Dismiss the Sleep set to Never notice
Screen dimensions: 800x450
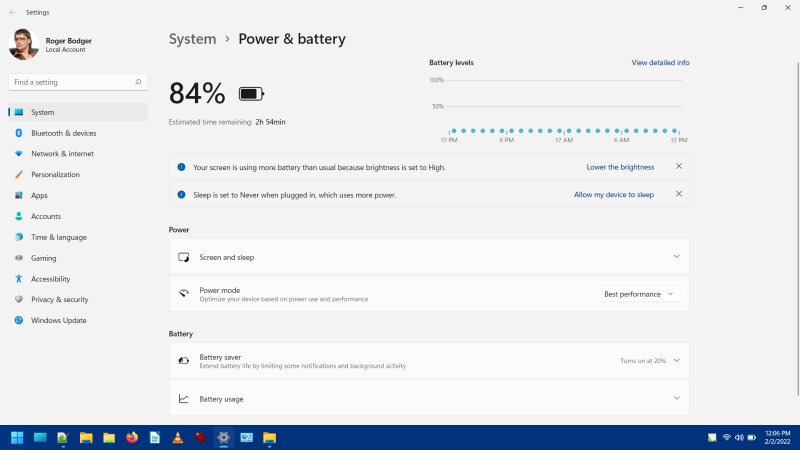[679, 194]
